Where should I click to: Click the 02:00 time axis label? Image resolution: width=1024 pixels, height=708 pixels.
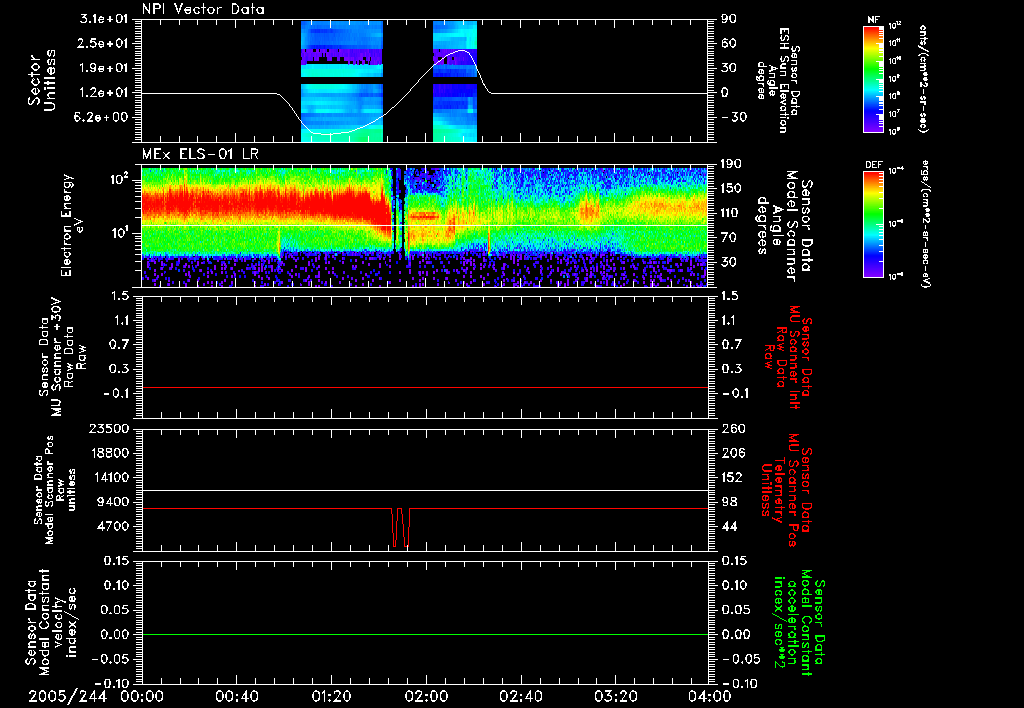tap(426, 696)
